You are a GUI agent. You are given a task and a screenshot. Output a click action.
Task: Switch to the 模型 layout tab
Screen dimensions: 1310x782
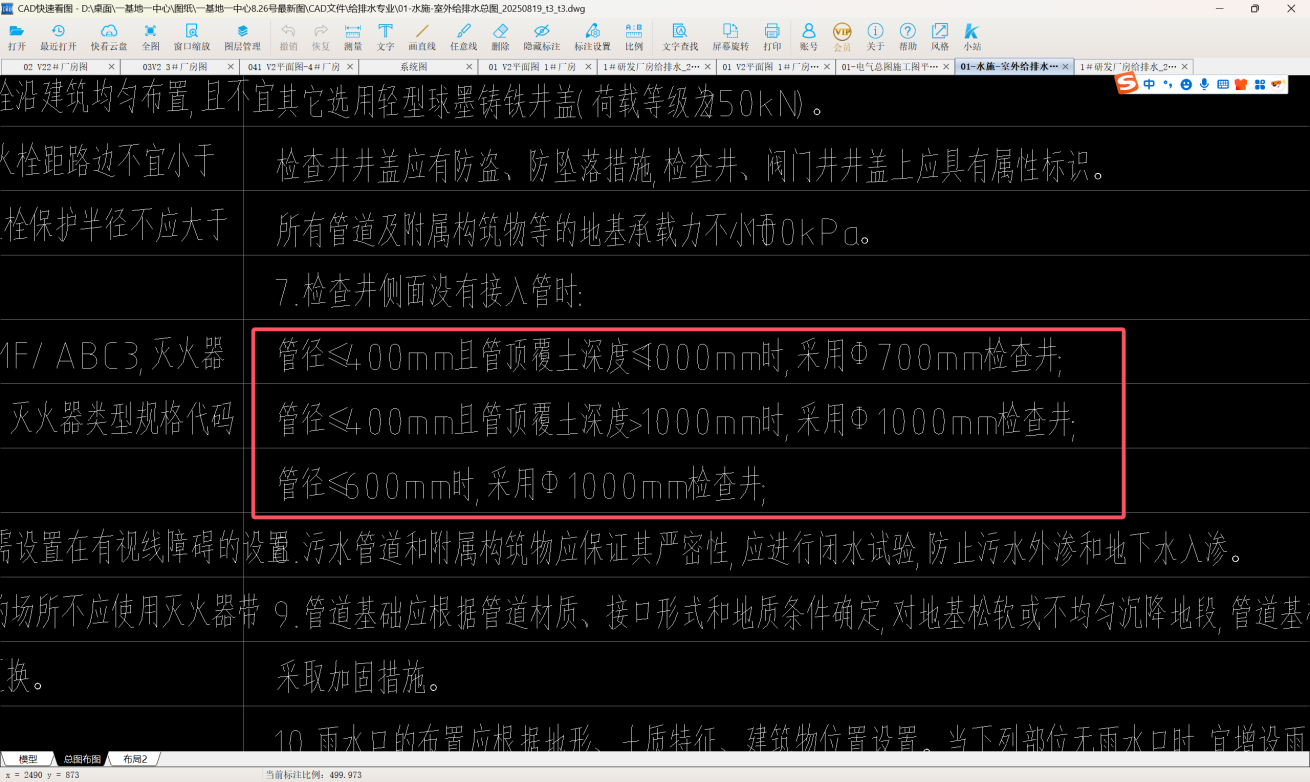click(x=28, y=759)
